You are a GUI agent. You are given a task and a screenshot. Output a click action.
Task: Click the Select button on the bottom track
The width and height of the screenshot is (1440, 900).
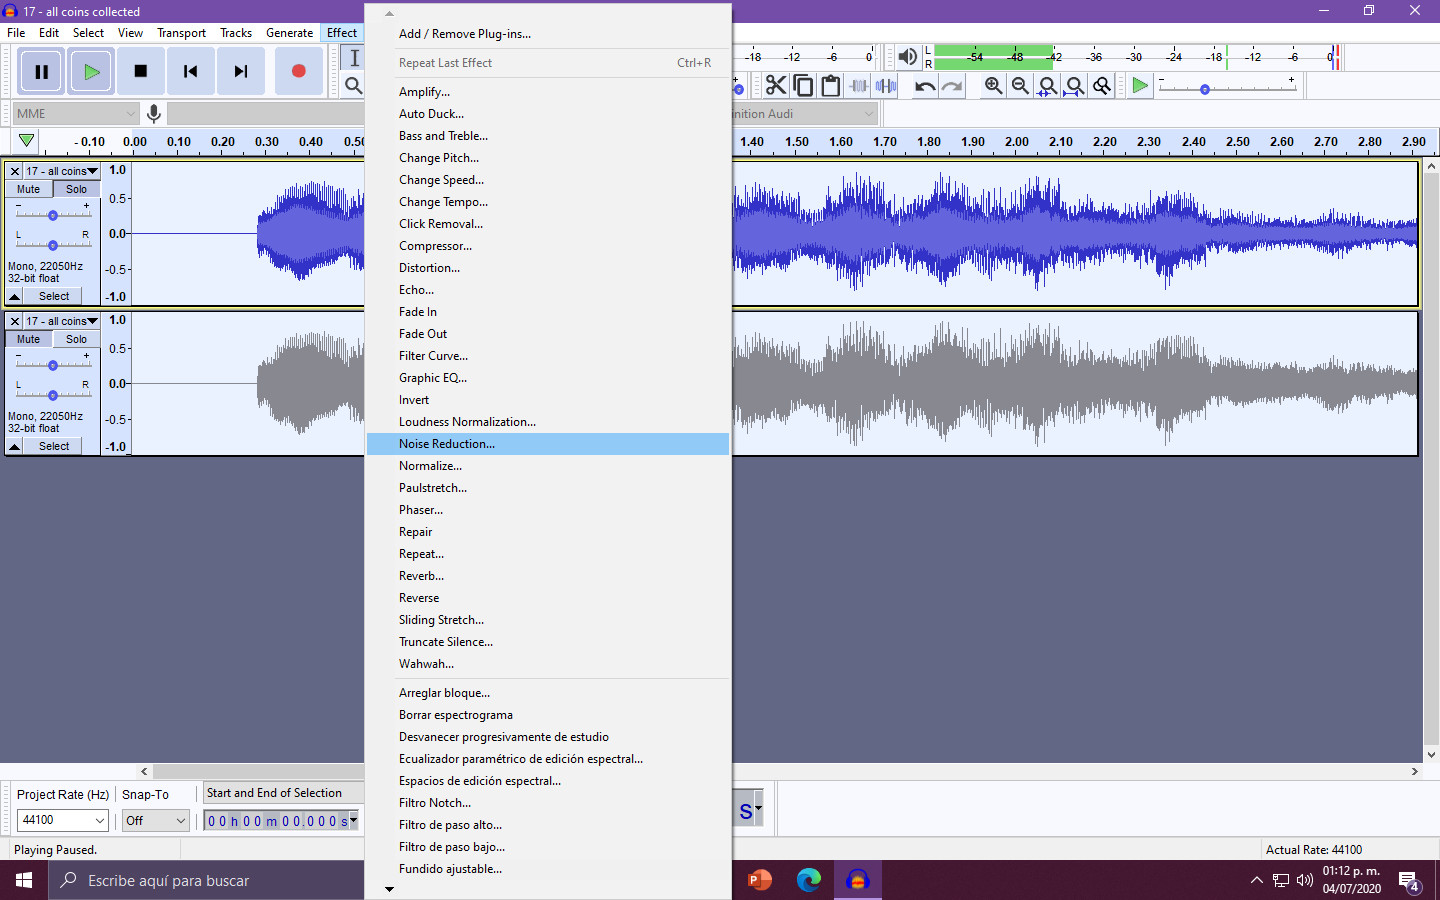(x=52, y=445)
